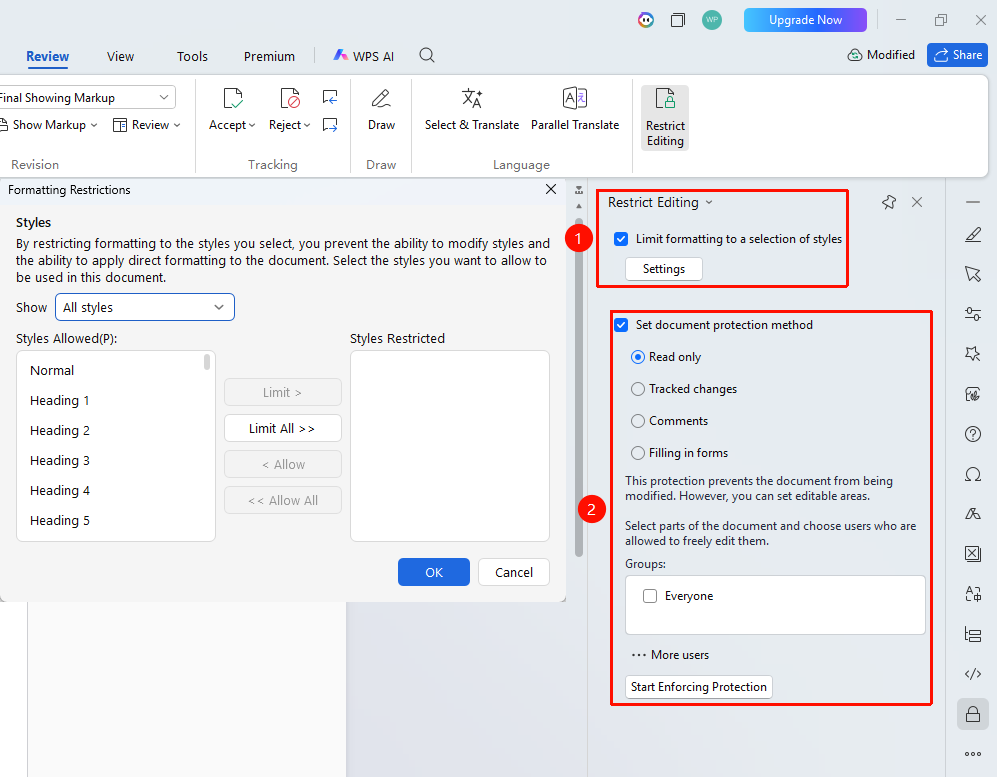The height and width of the screenshot is (777, 997).
Task: Click Start Enforcing Protection button
Action: pyautogui.click(x=699, y=687)
